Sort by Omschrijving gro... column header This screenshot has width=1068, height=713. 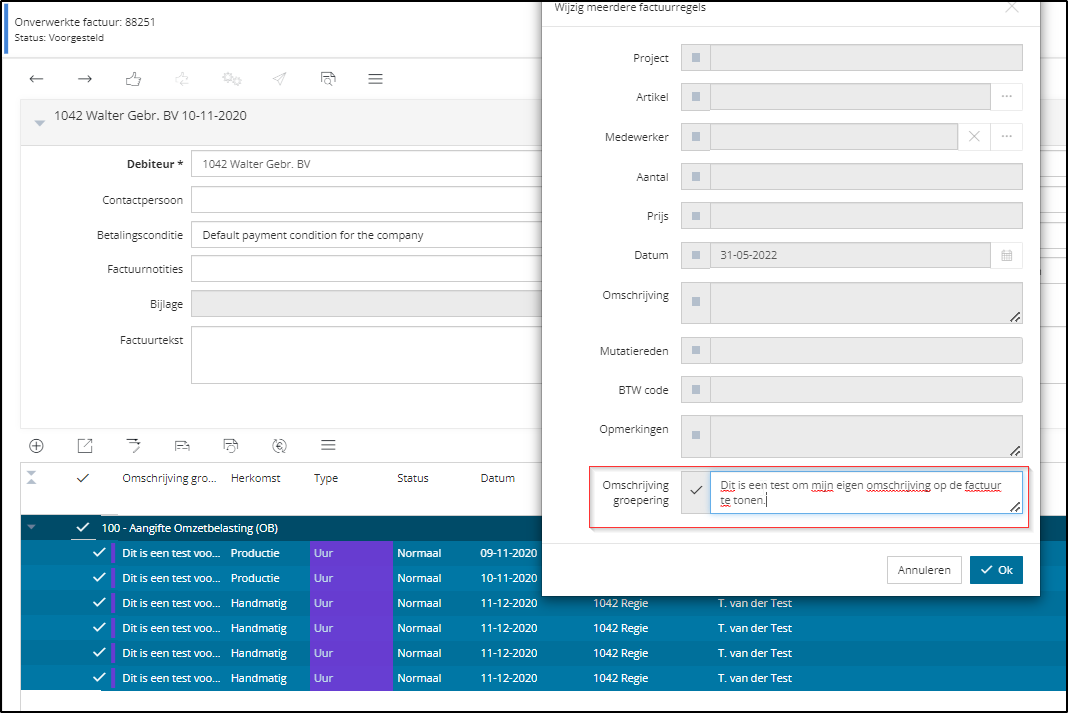click(169, 478)
